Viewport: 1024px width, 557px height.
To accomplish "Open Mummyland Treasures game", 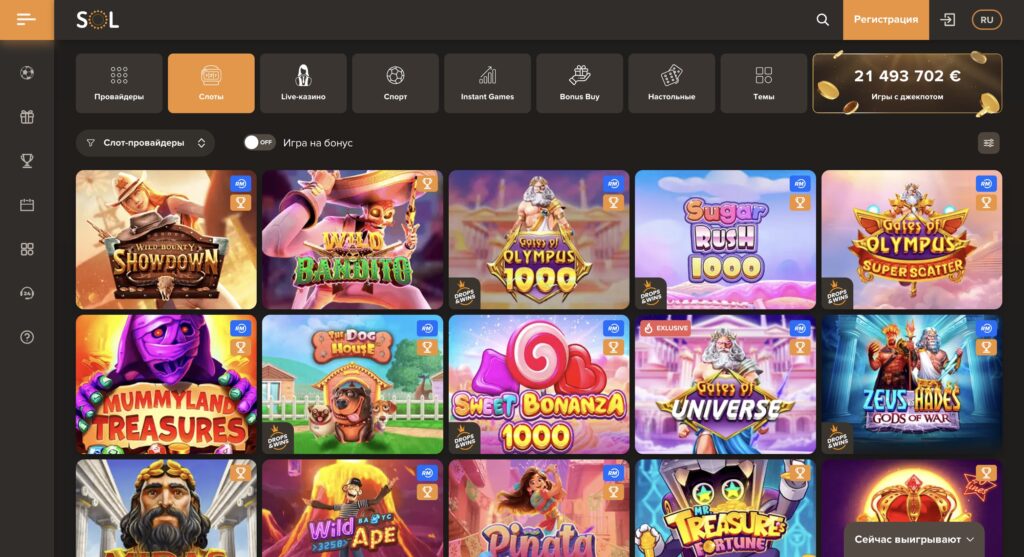I will [x=166, y=385].
